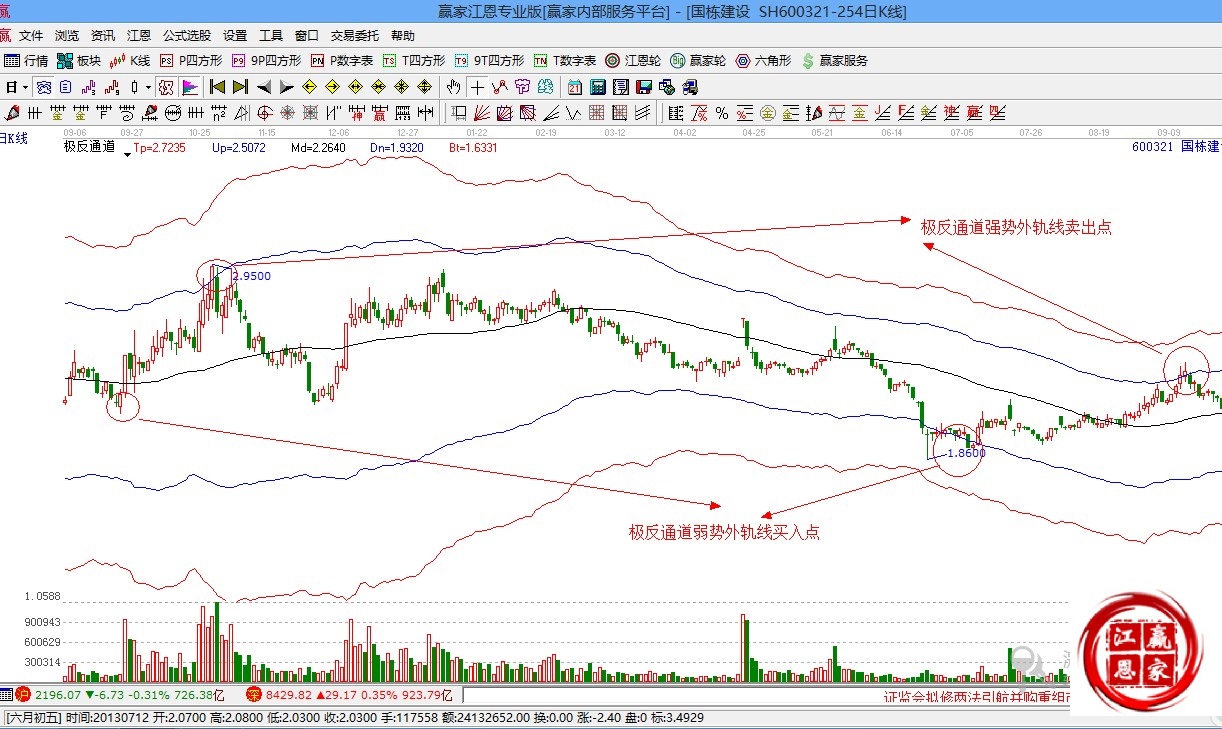The image size is (1222, 729).
Task: Launch the 江恩轮 Gann wheel
Action: tap(634, 61)
